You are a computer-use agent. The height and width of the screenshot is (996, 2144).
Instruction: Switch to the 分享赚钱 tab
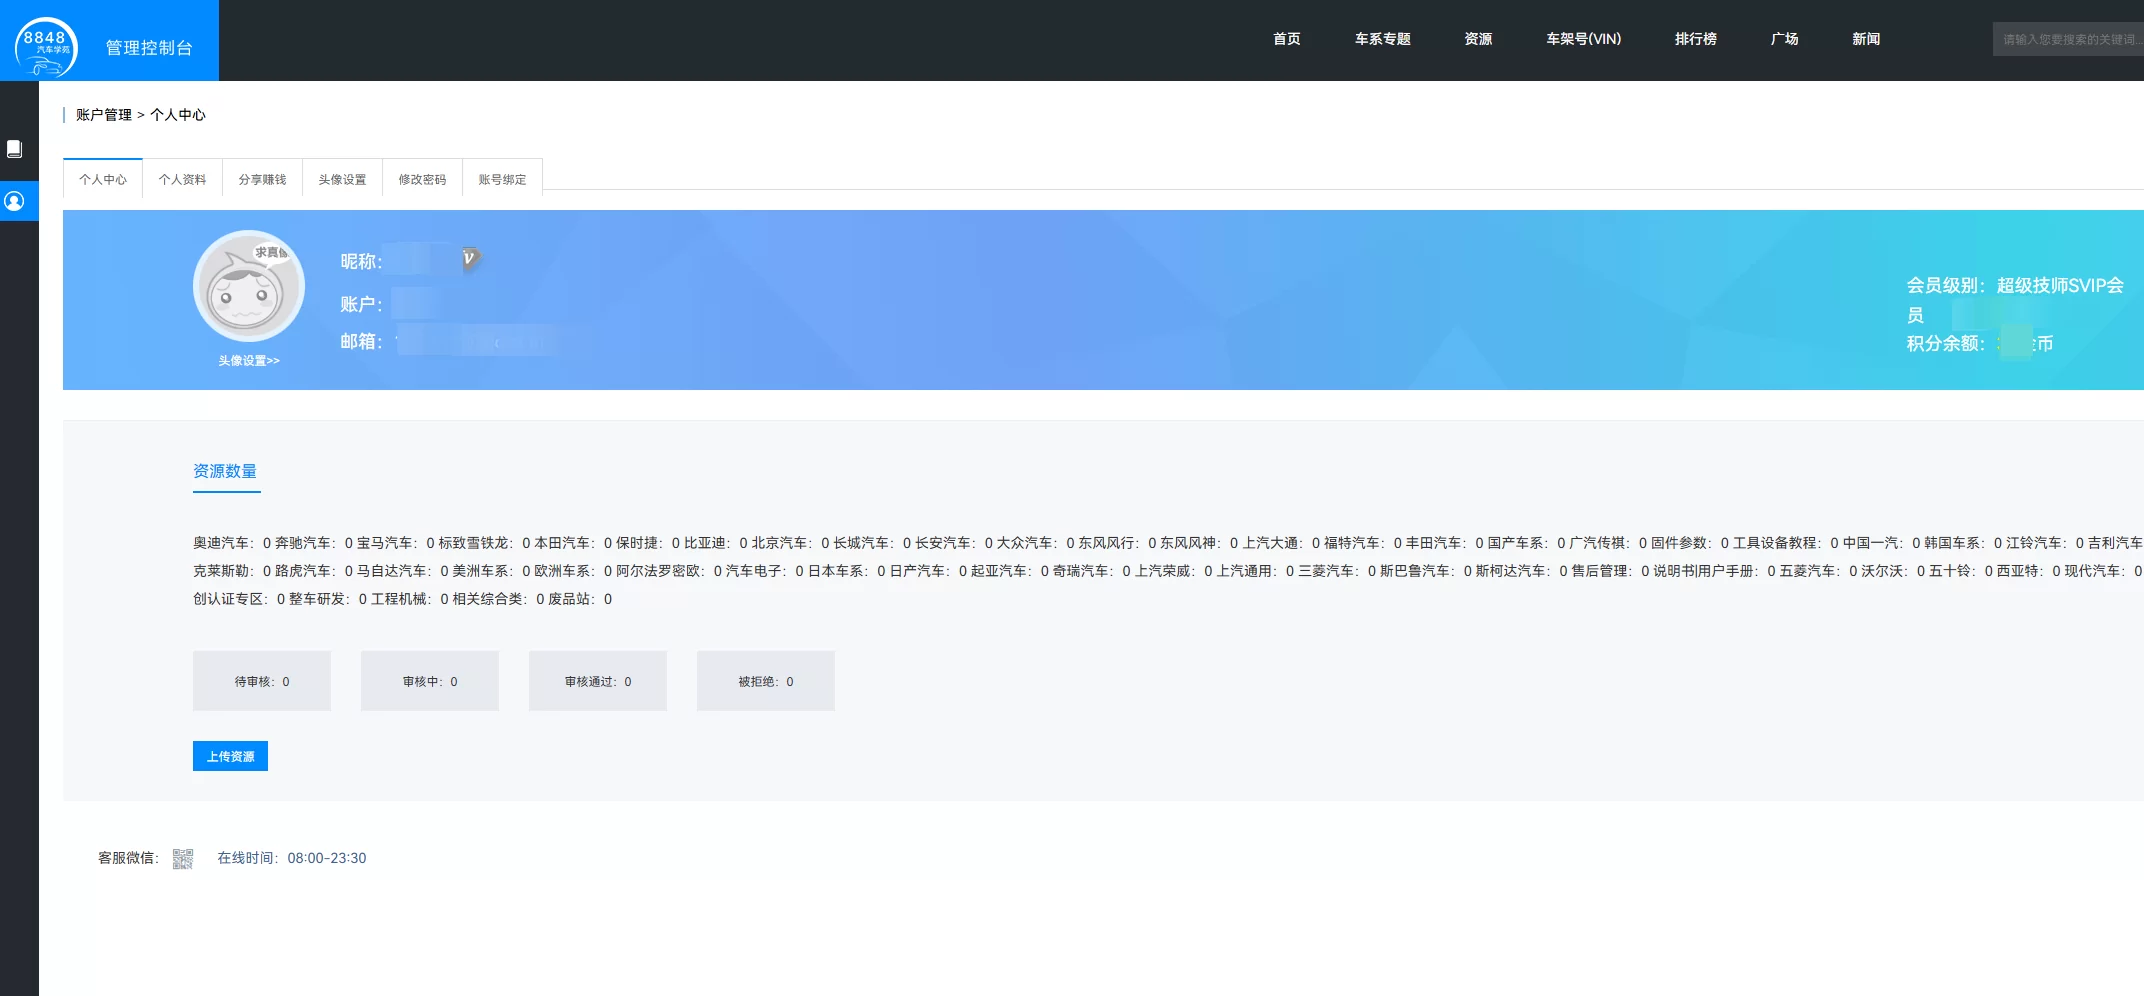click(263, 179)
